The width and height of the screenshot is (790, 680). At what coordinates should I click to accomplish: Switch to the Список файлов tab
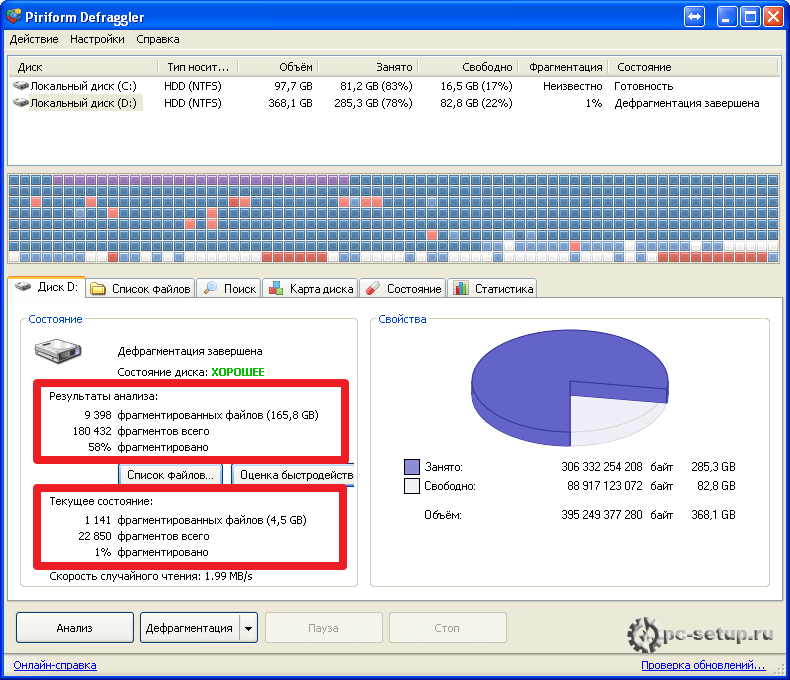[x=141, y=289]
